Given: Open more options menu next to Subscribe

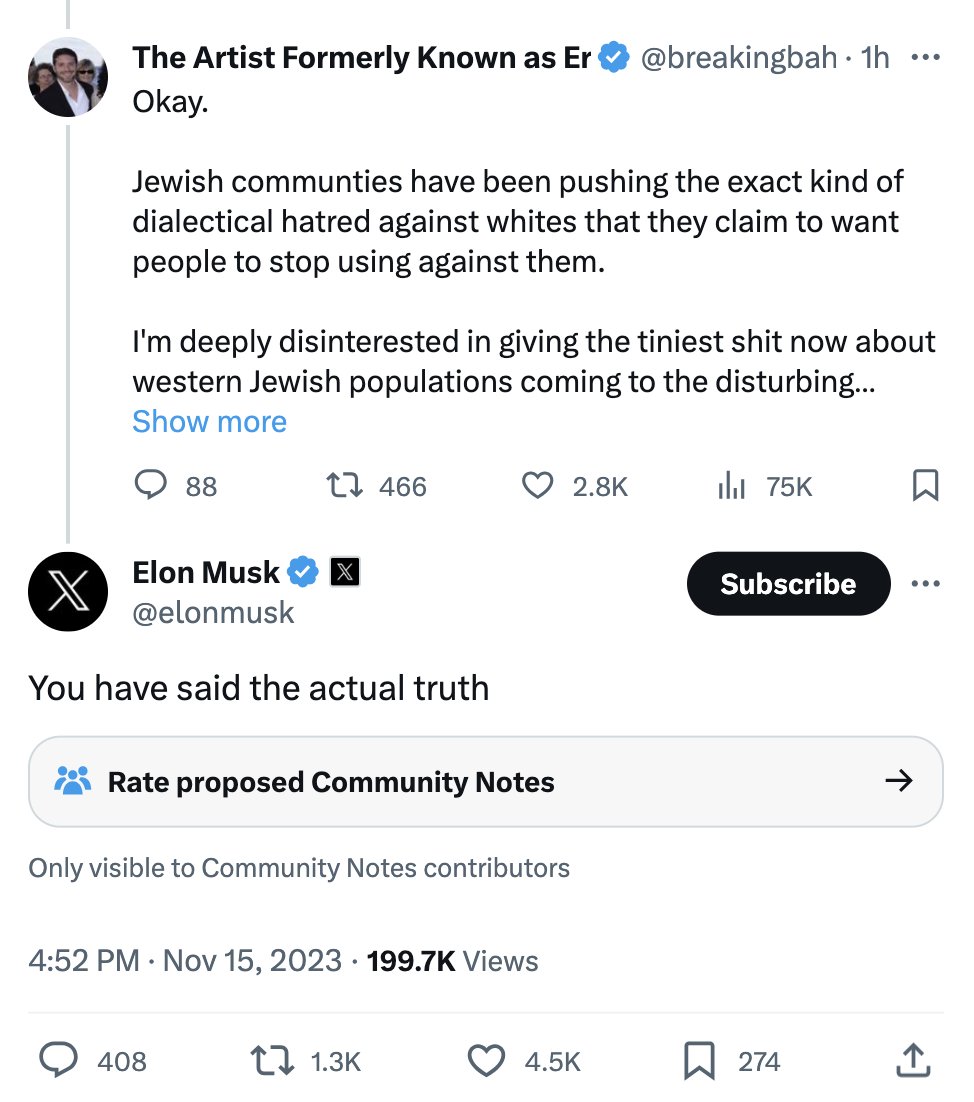Looking at the screenshot, I should [x=926, y=584].
